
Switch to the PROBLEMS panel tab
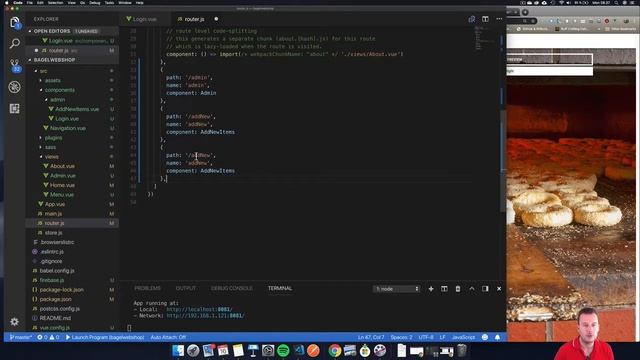147,288
